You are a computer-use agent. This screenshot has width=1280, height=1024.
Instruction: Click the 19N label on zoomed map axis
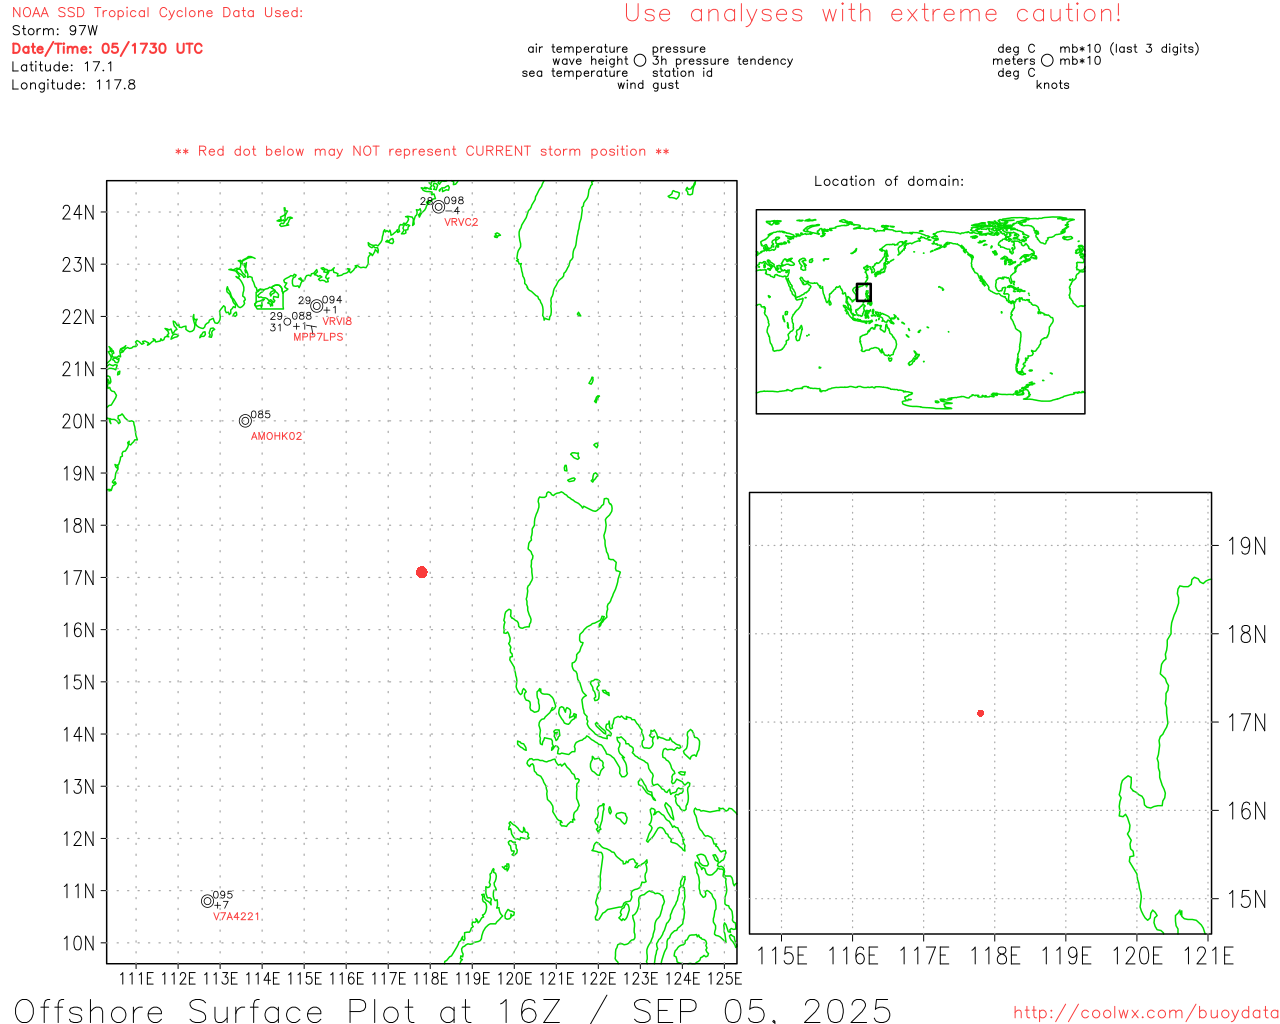point(1246,546)
